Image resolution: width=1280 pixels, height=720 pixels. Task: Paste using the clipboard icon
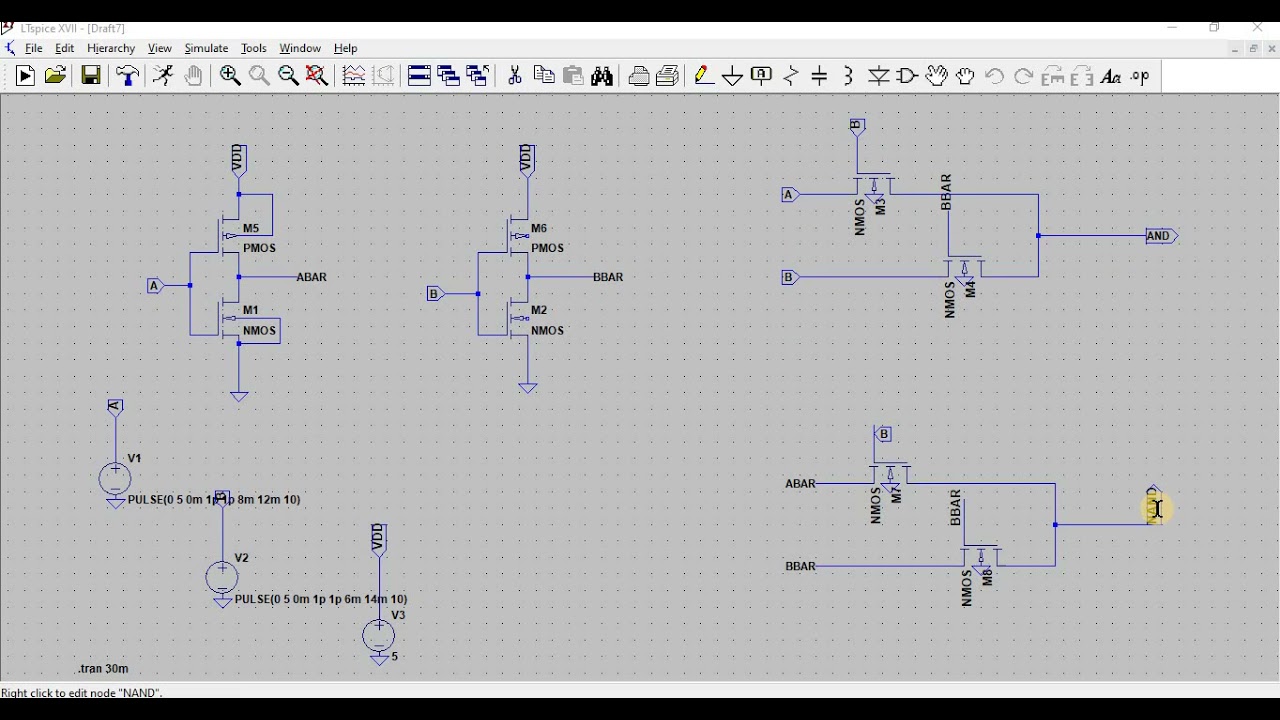click(x=574, y=76)
